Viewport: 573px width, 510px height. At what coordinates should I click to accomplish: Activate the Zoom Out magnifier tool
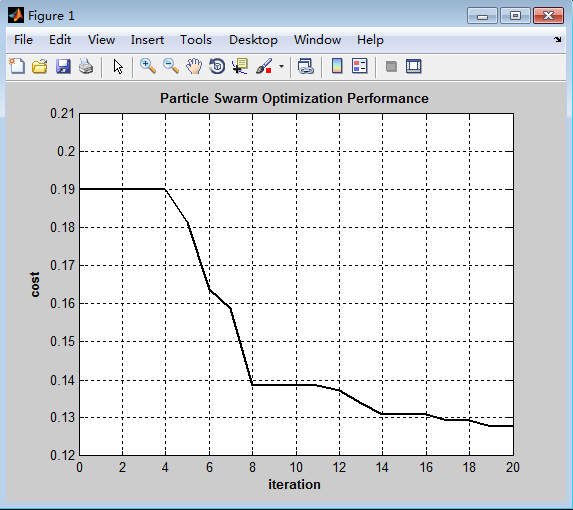click(171, 66)
